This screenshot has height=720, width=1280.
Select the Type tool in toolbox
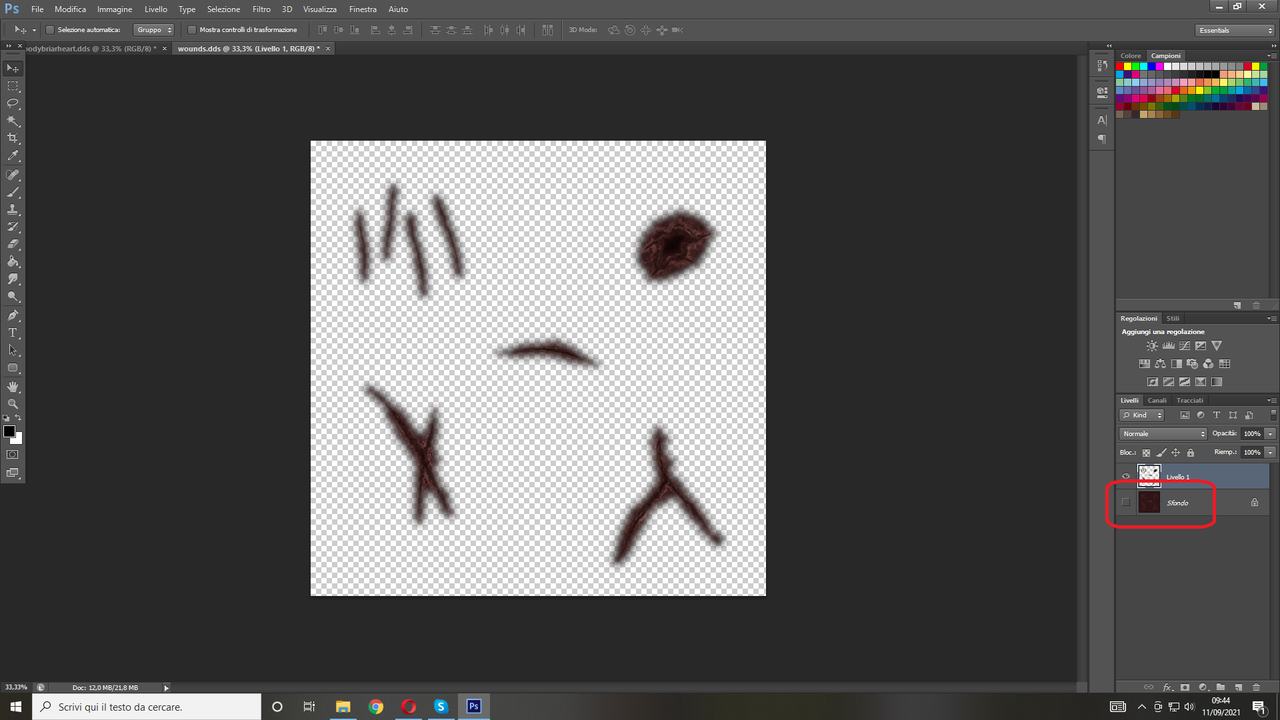point(13,332)
